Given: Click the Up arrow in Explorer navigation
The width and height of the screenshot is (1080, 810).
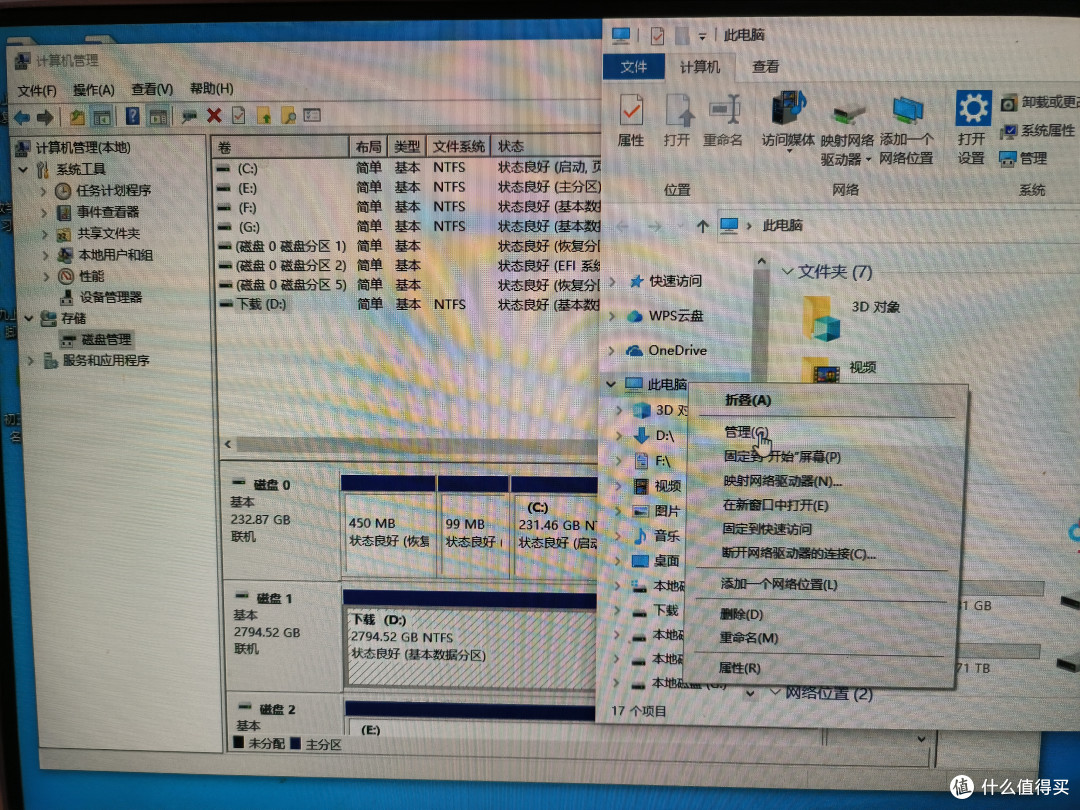Looking at the screenshot, I should 702,226.
